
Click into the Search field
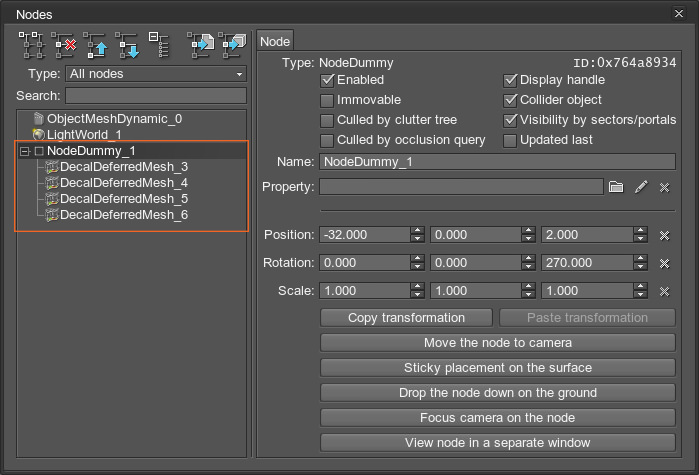coord(155,96)
